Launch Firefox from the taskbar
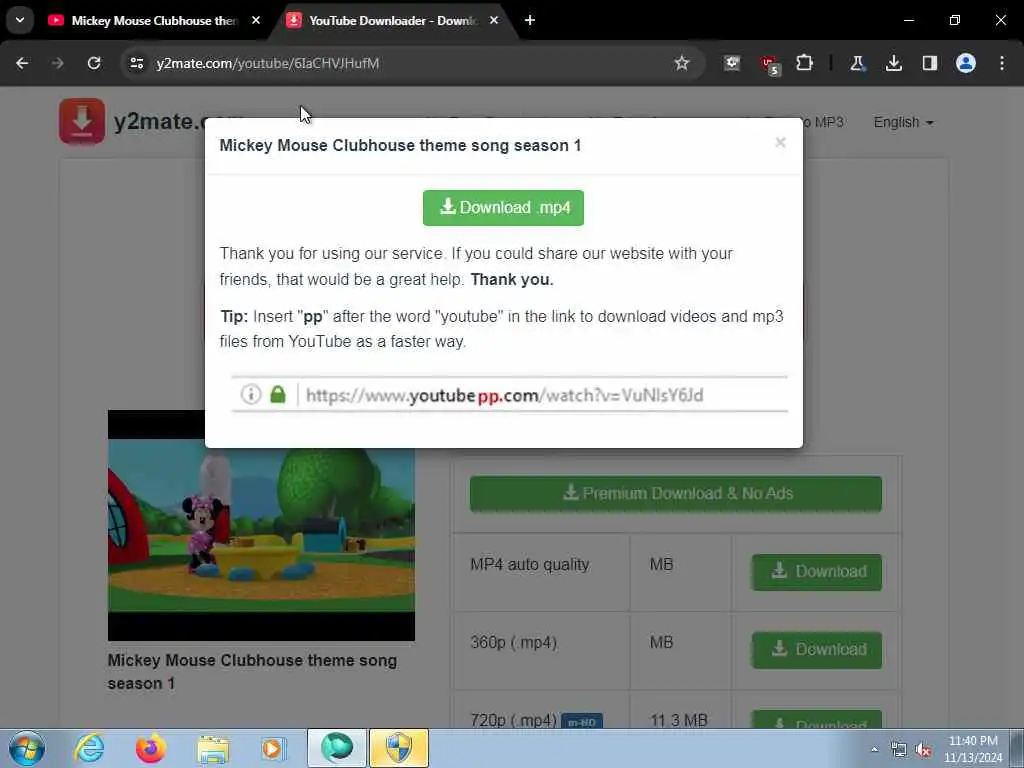Screen dimensions: 1024x768 coord(150,748)
